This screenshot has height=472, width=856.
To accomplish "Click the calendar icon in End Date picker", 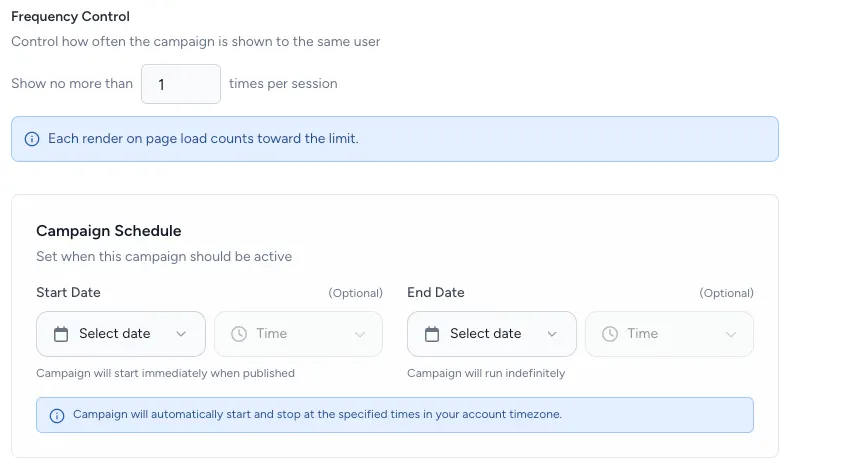I will coord(432,334).
